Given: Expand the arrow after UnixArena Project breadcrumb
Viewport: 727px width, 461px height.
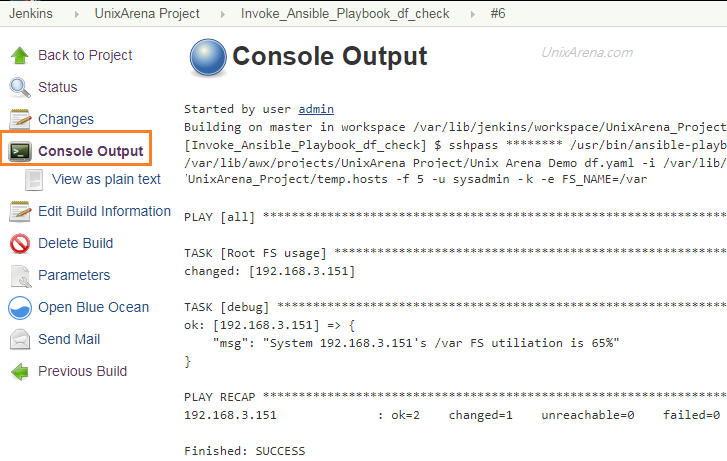Looking at the screenshot, I should [223, 14].
